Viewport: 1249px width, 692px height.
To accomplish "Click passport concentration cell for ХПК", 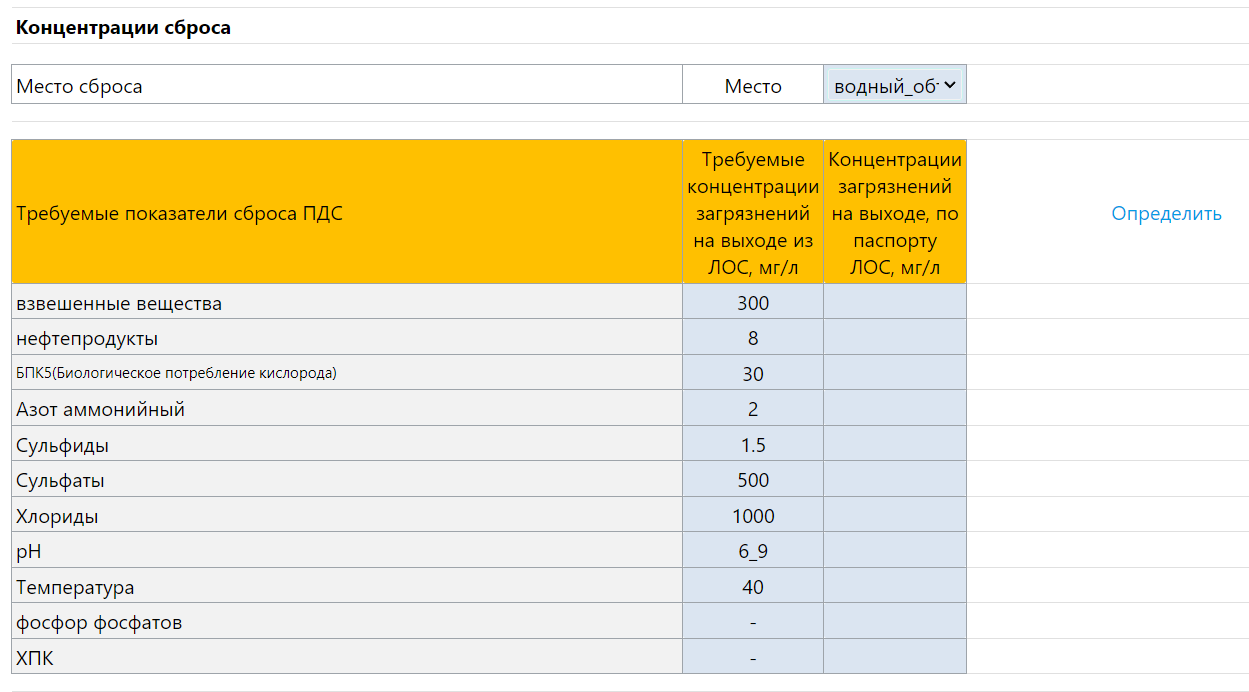I will tap(895, 658).
